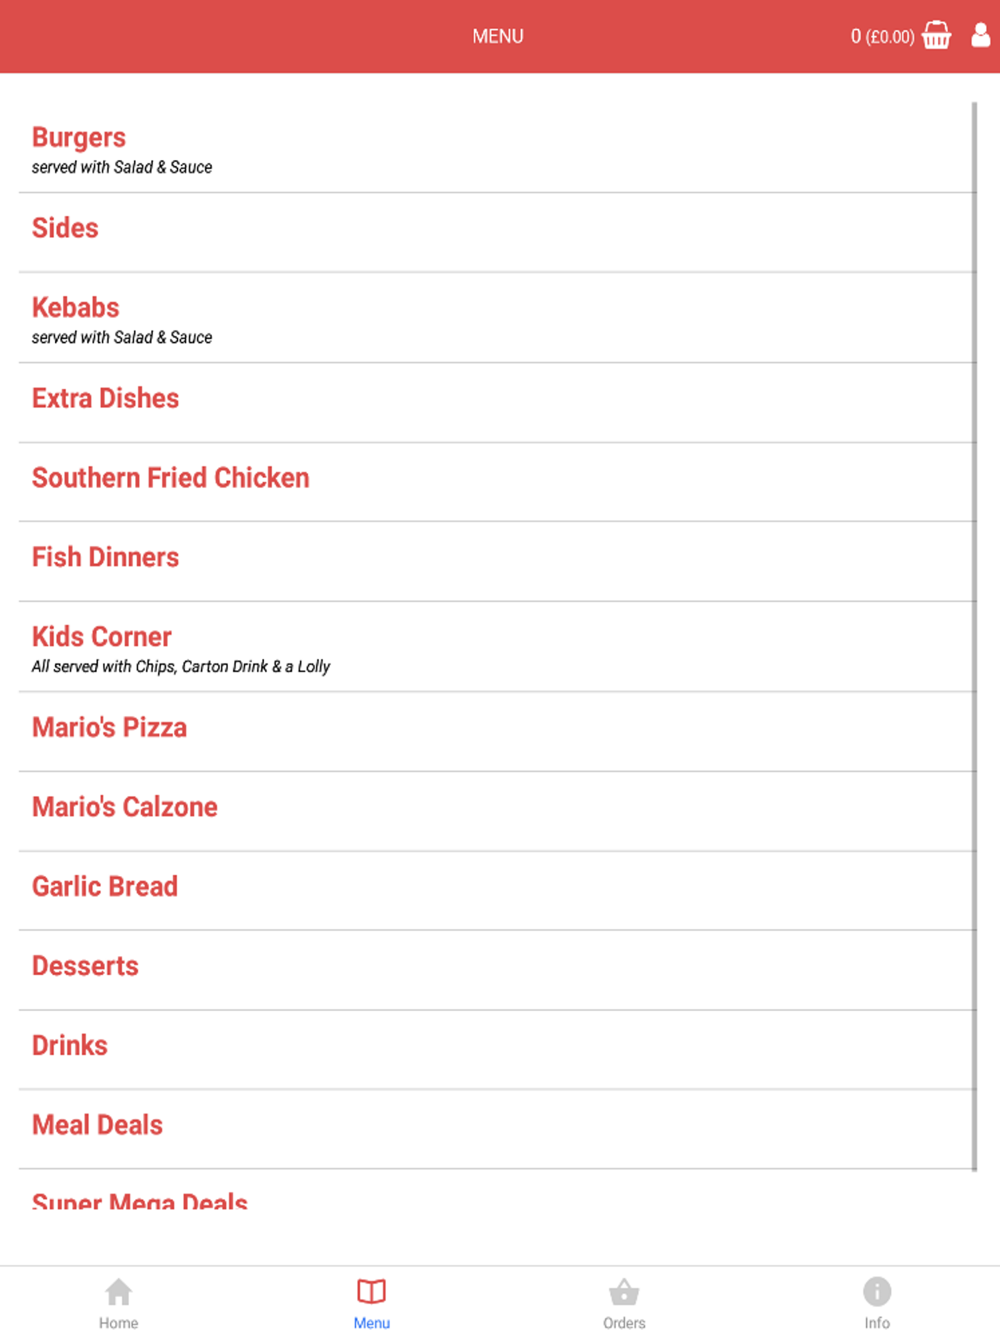Image resolution: width=1000 pixels, height=1334 pixels.
Task: View basket total 0 (£0.00)
Action: (882, 36)
